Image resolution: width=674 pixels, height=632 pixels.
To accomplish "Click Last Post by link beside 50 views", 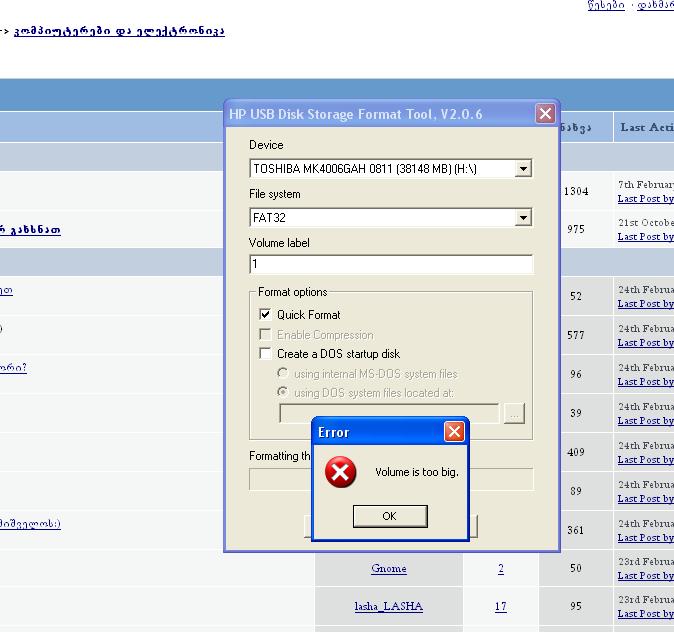I will coord(646,576).
